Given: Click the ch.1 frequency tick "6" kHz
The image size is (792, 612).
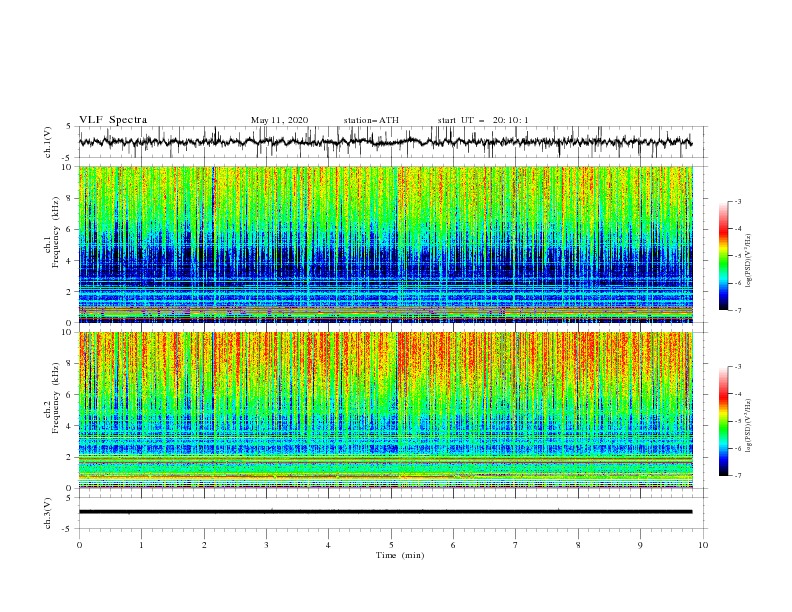Looking at the screenshot, I should [x=69, y=230].
